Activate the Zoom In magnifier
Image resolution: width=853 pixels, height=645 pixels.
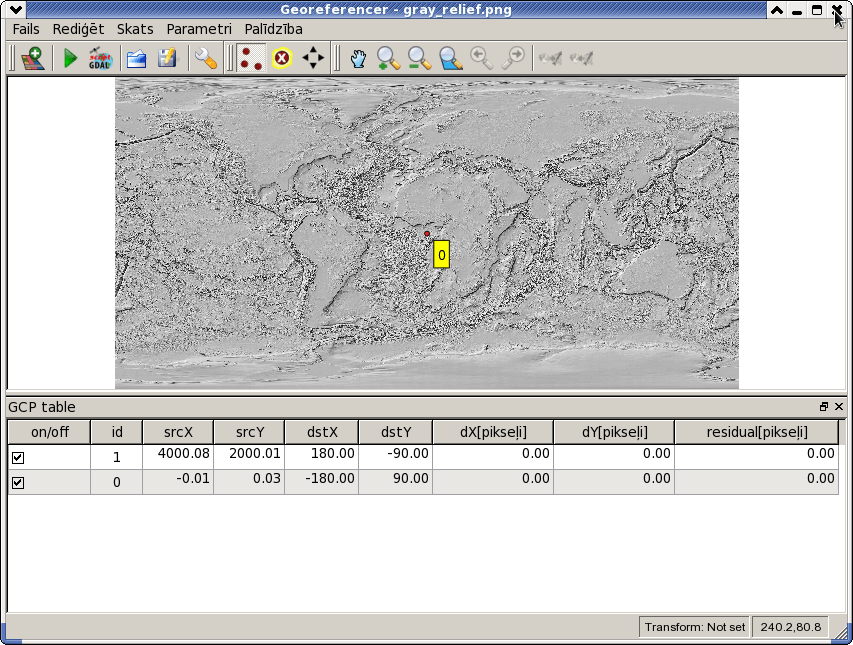coord(388,58)
